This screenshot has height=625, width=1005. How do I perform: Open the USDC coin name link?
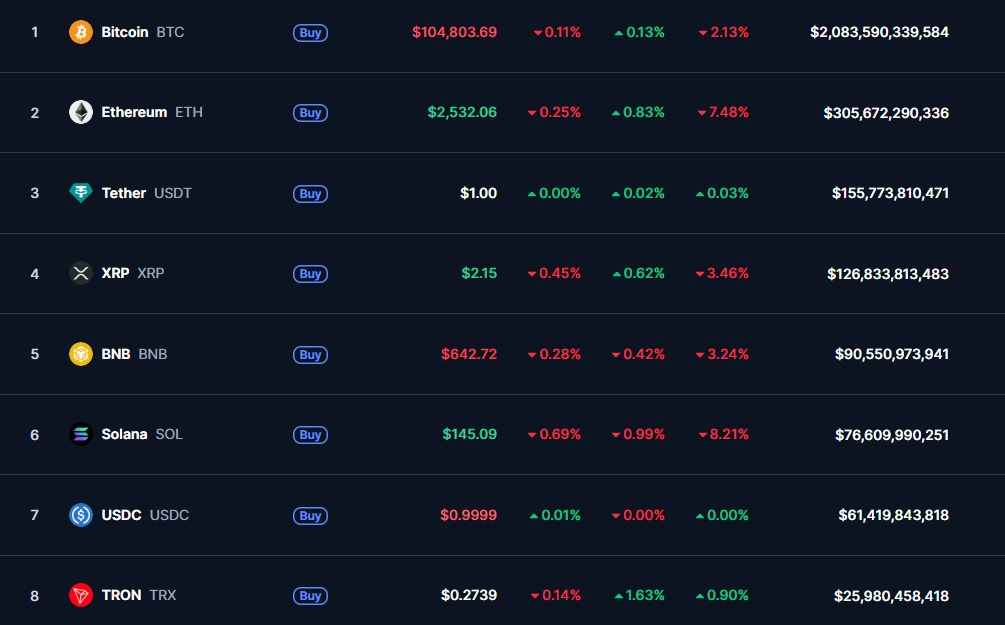point(122,515)
